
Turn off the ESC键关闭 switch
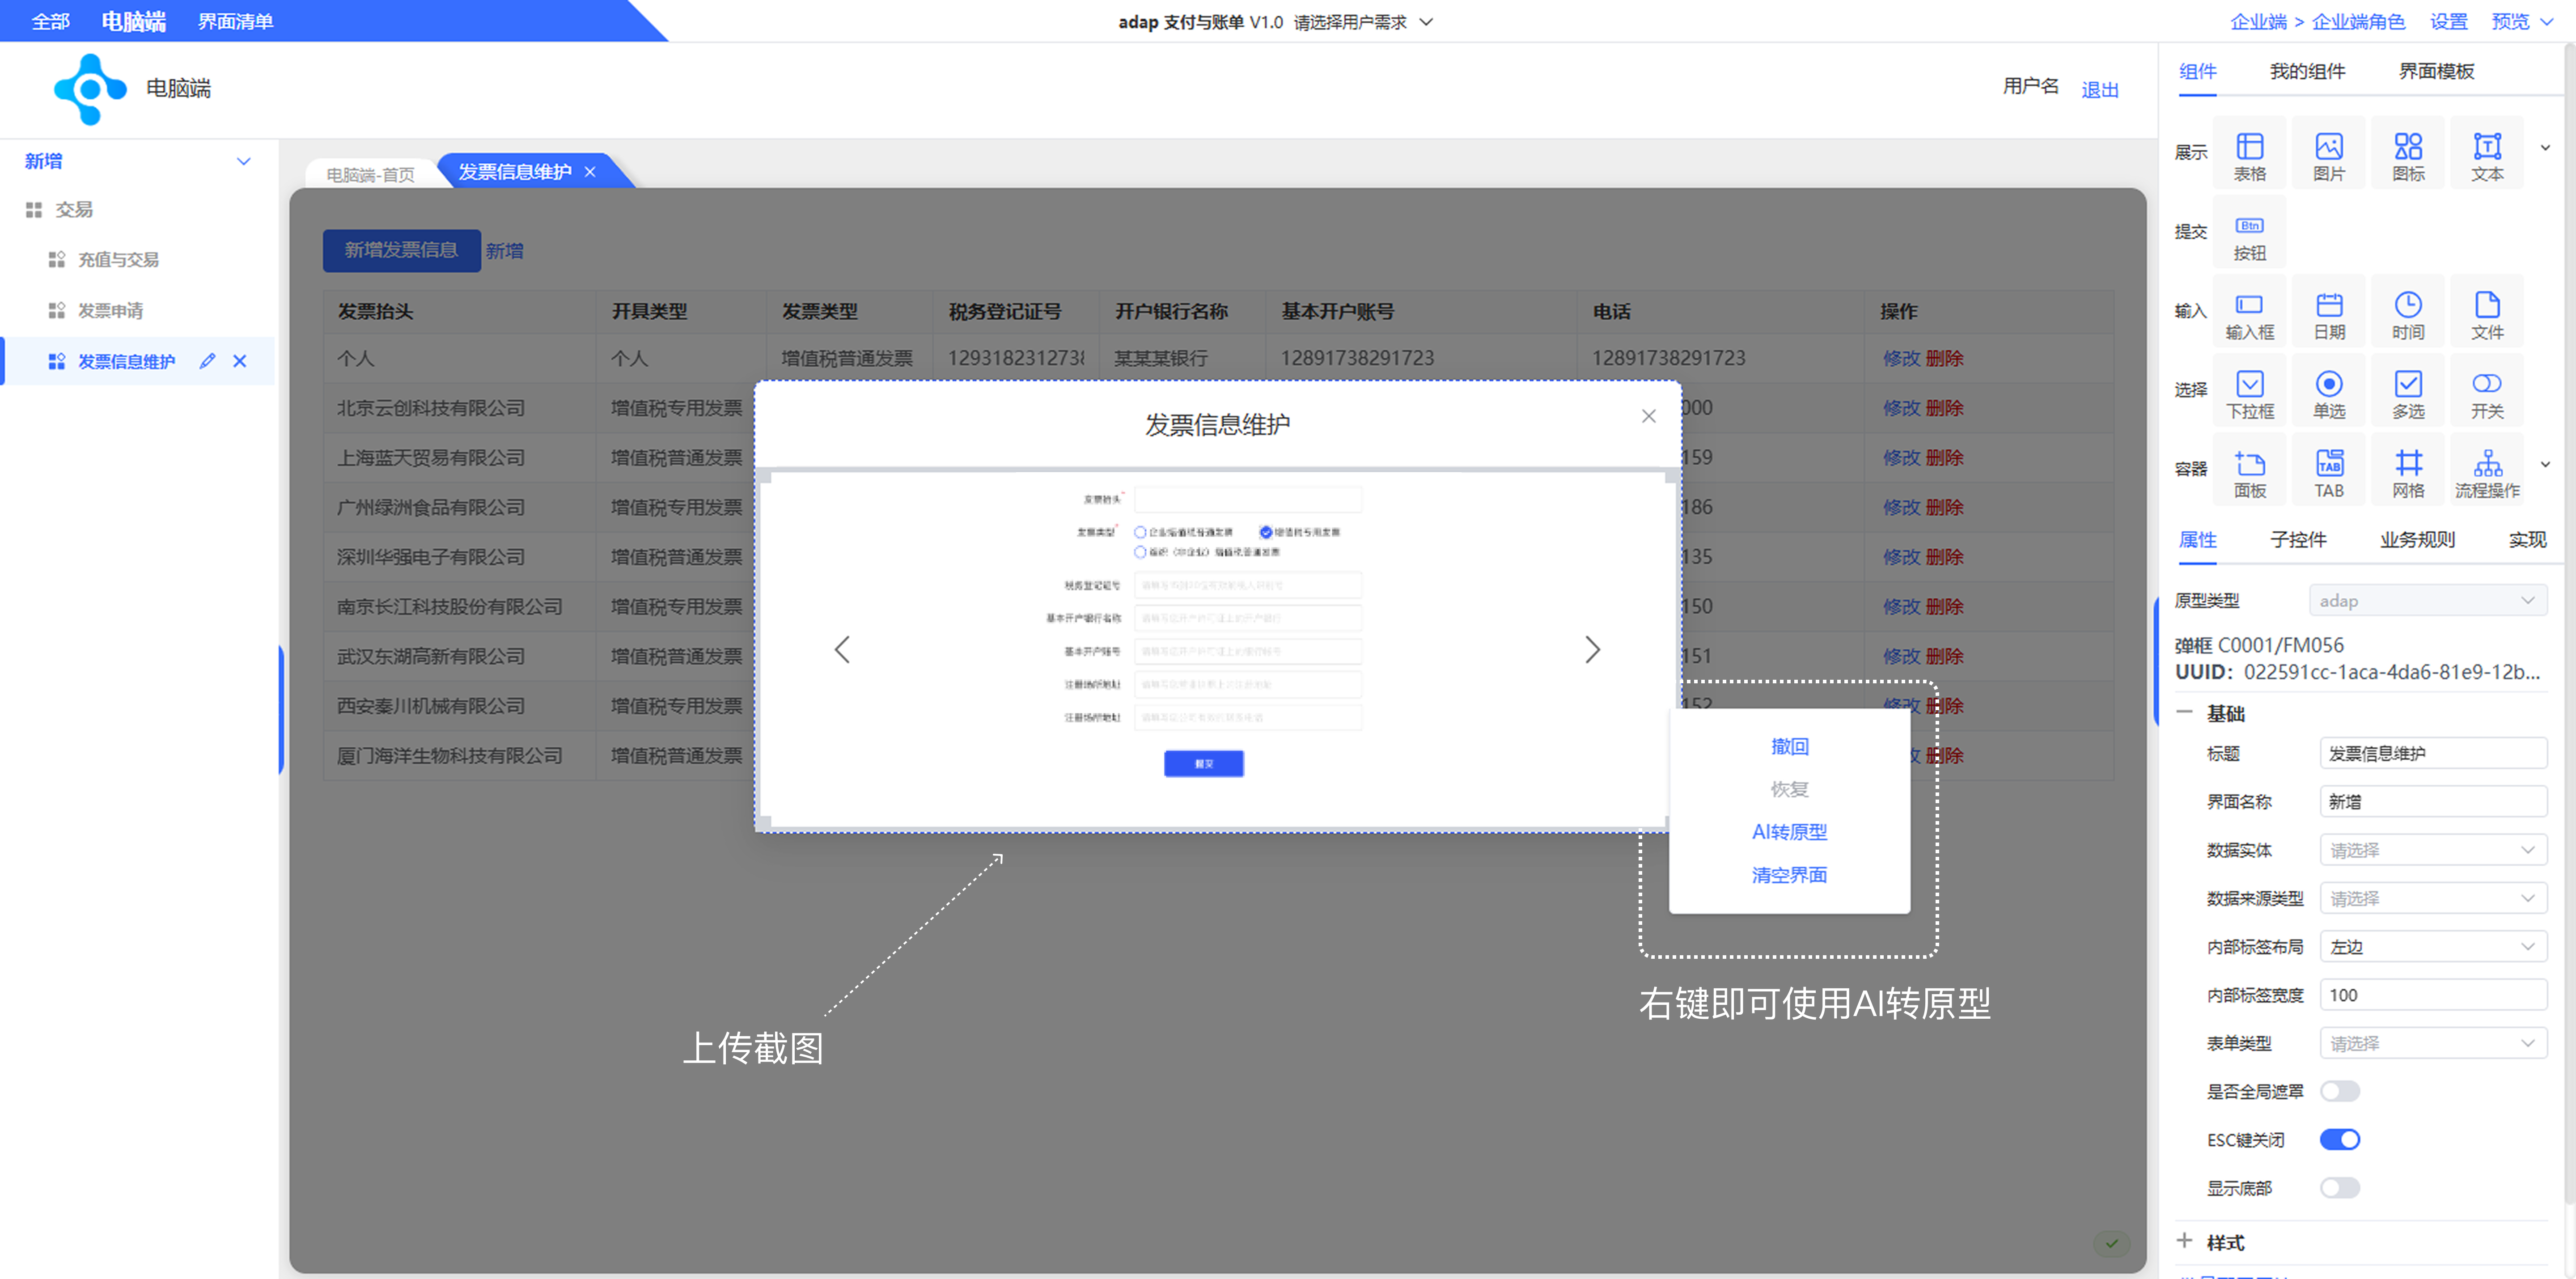tap(2339, 1139)
